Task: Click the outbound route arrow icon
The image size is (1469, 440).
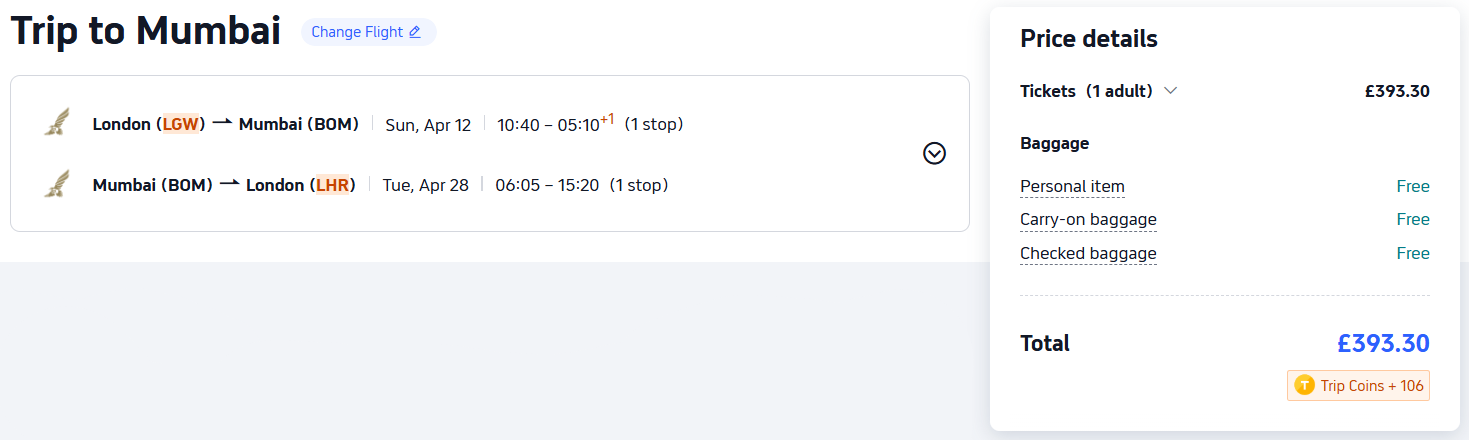Action: point(222,124)
